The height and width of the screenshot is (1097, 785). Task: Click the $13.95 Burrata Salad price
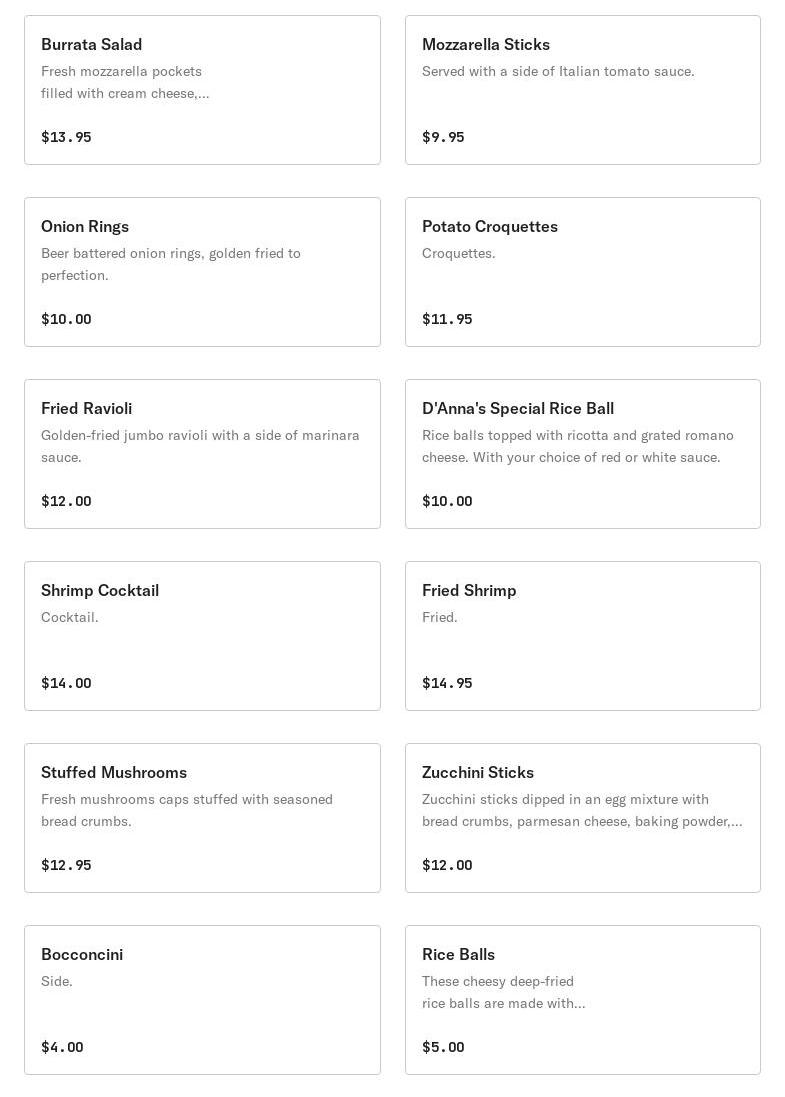point(66,137)
